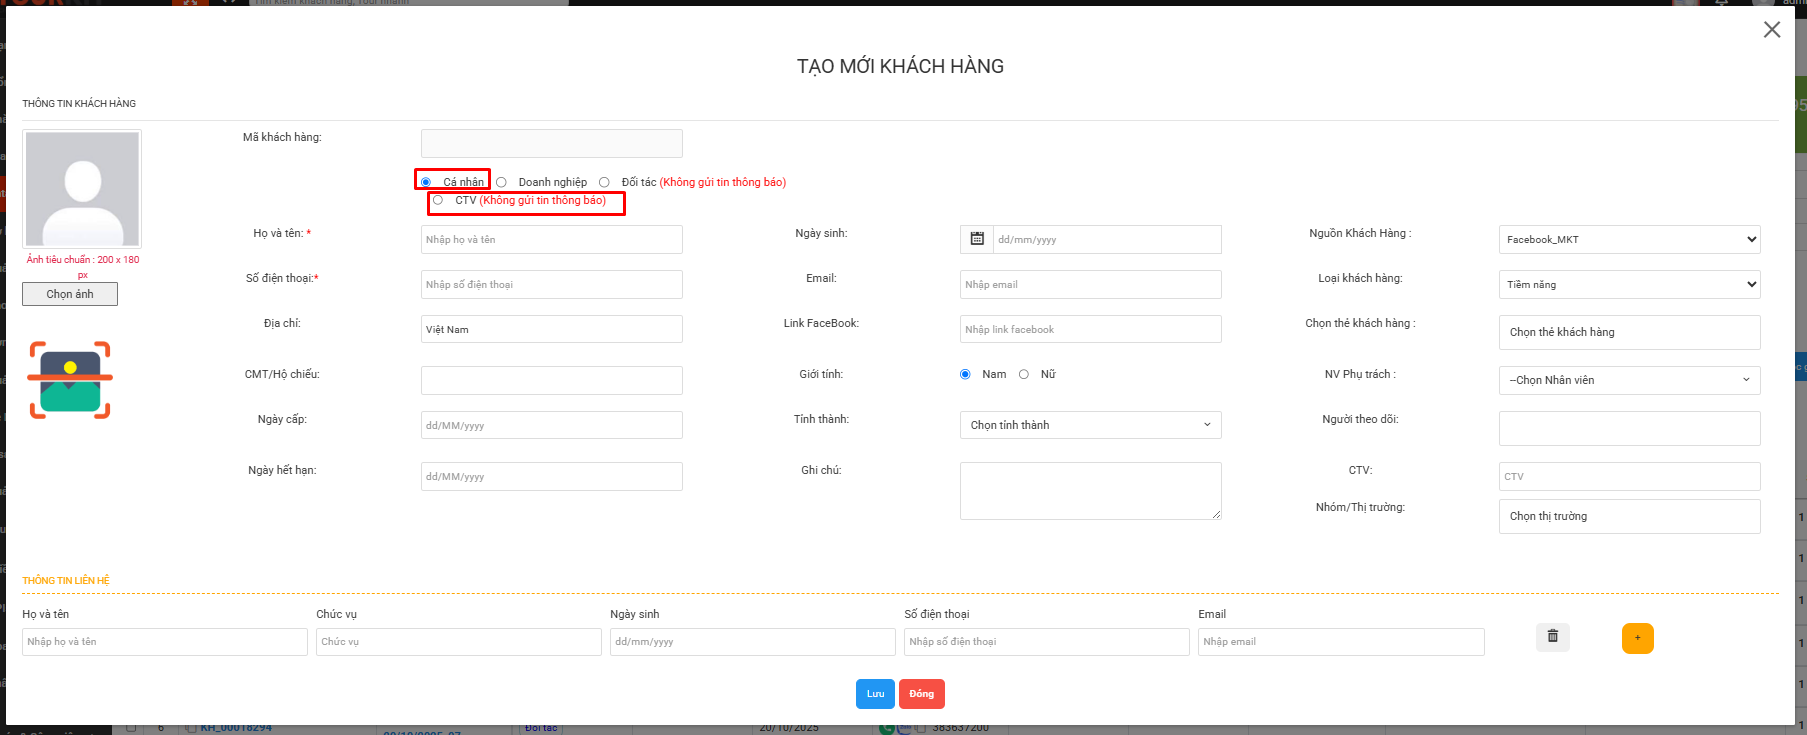This screenshot has height=735, width=1807.
Task: Click into the Ghi chú text area
Action: click(x=1090, y=490)
